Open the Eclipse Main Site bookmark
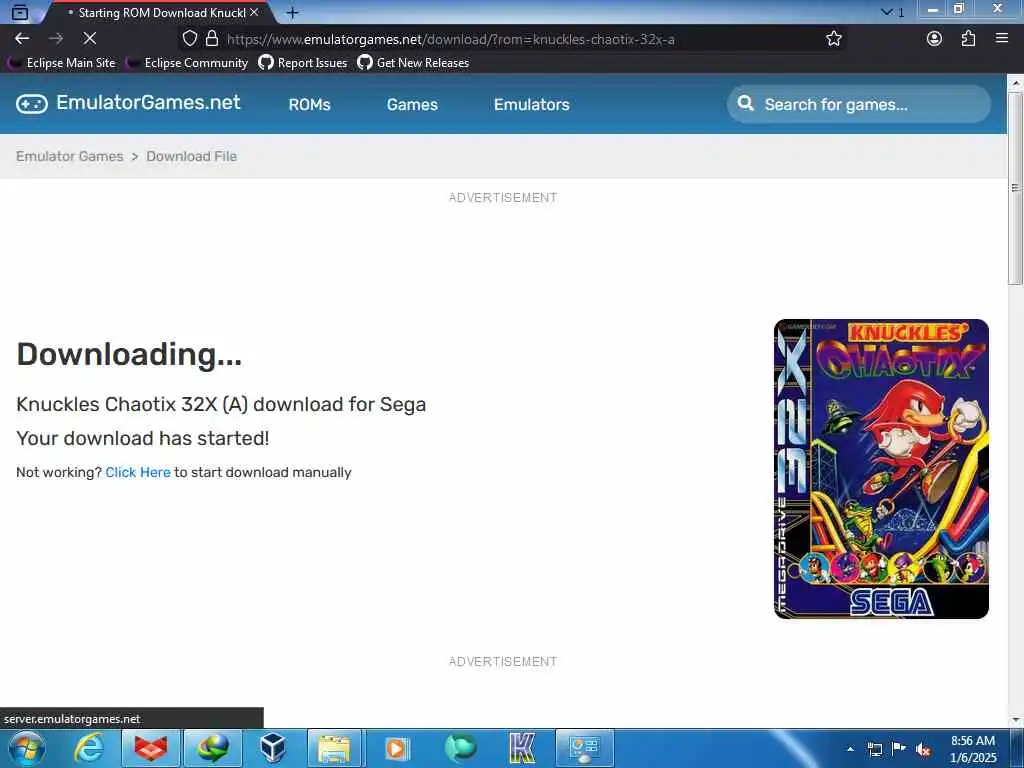The width and height of the screenshot is (1024, 768). click(x=62, y=63)
